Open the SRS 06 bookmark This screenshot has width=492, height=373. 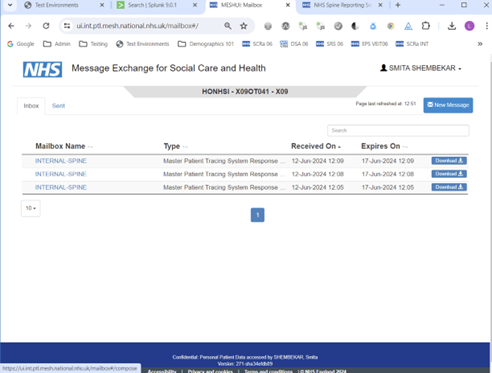(329, 44)
